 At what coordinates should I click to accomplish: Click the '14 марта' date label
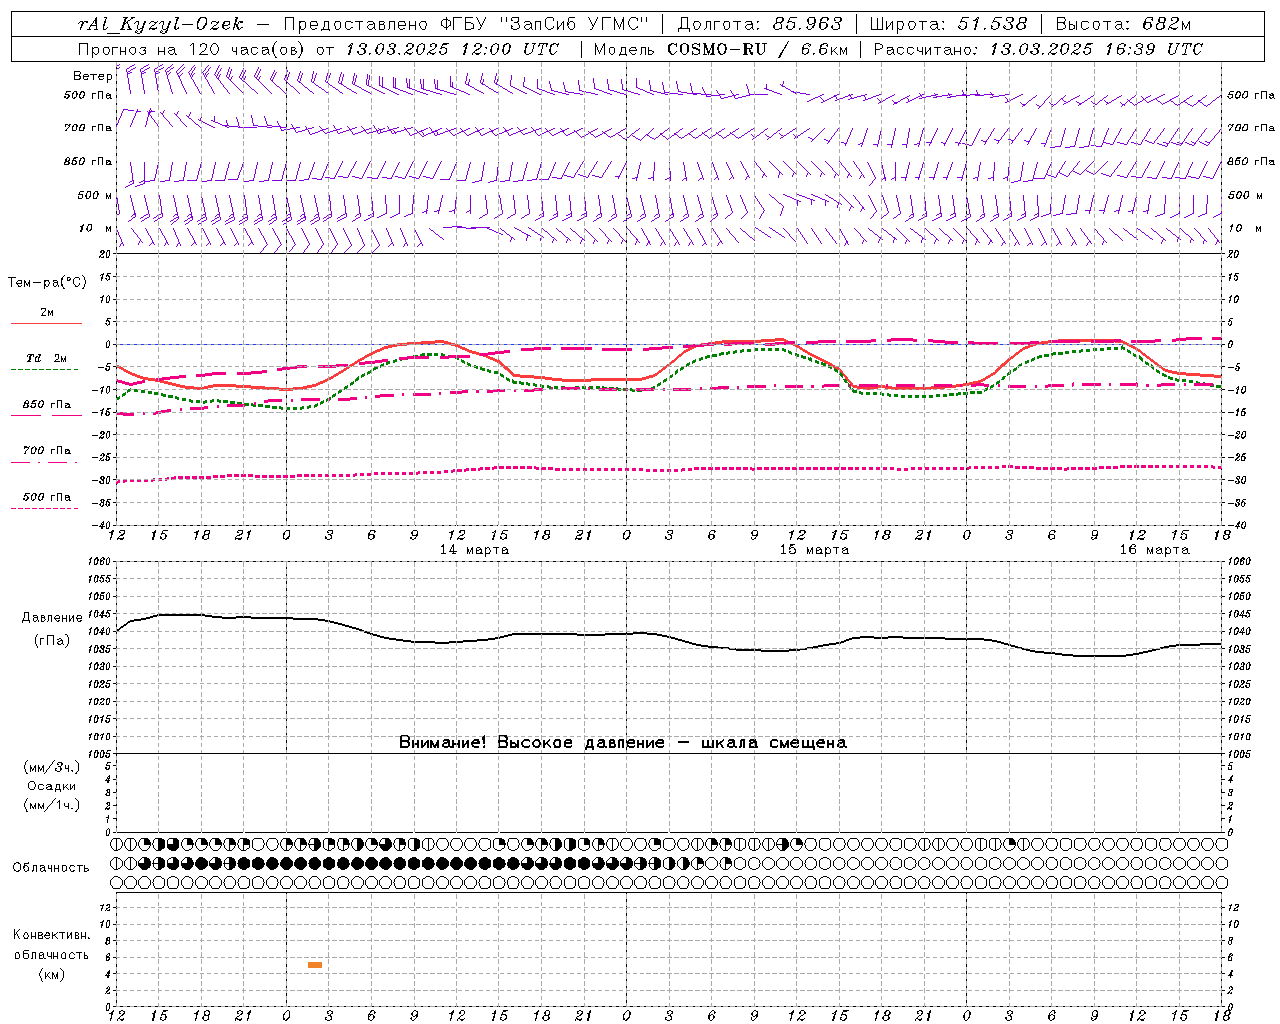coord(475,550)
